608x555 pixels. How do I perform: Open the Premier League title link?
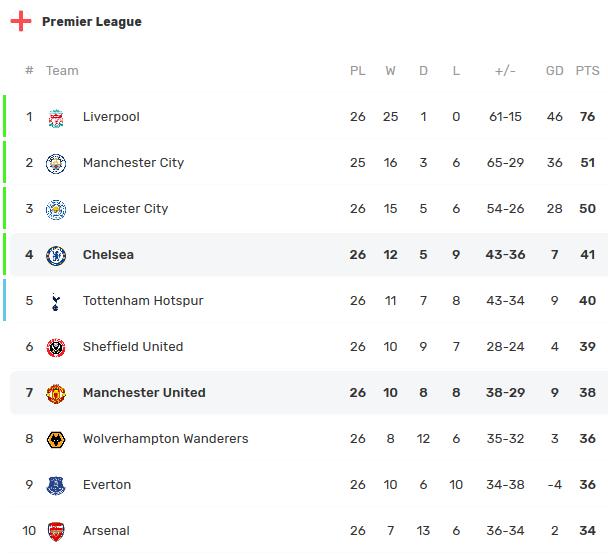[92, 22]
